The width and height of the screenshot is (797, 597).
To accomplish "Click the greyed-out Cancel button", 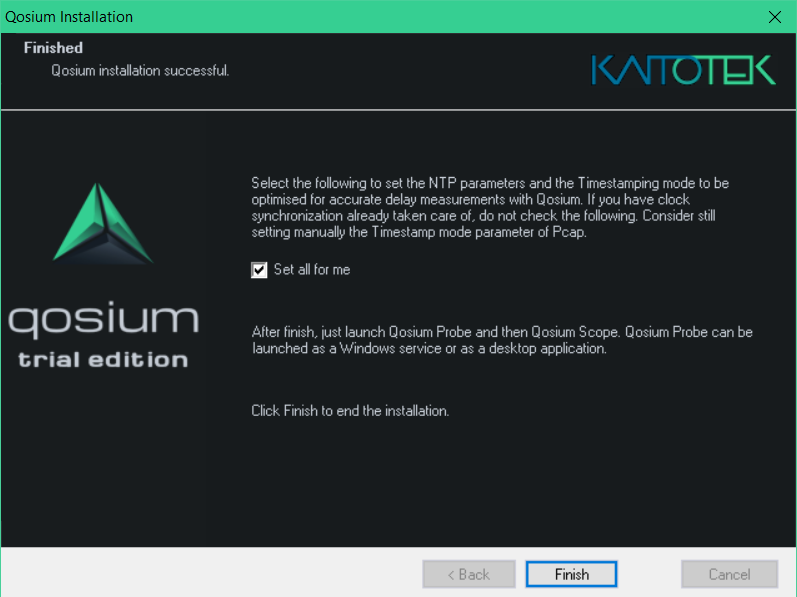I will (729, 574).
